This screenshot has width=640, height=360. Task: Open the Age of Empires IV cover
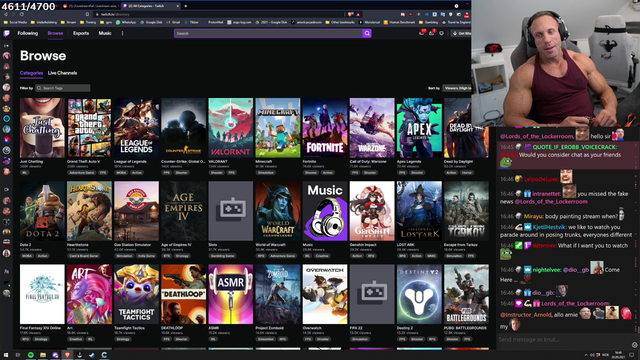click(x=184, y=211)
